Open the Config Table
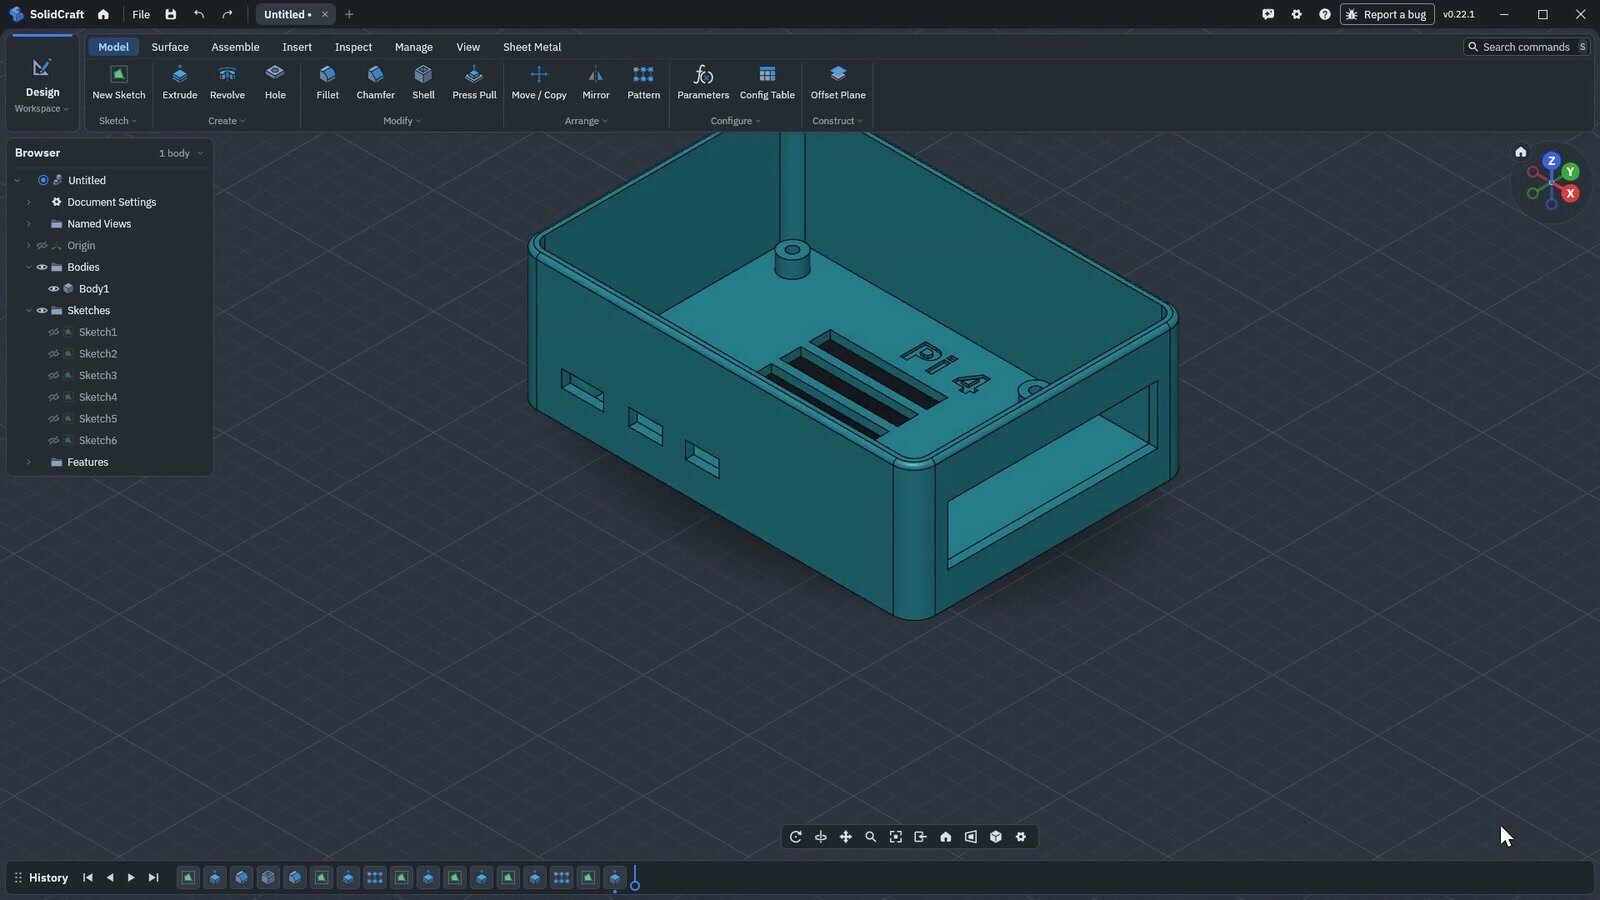This screenshot has width=1600, height=900. click(x=767, y=83)
